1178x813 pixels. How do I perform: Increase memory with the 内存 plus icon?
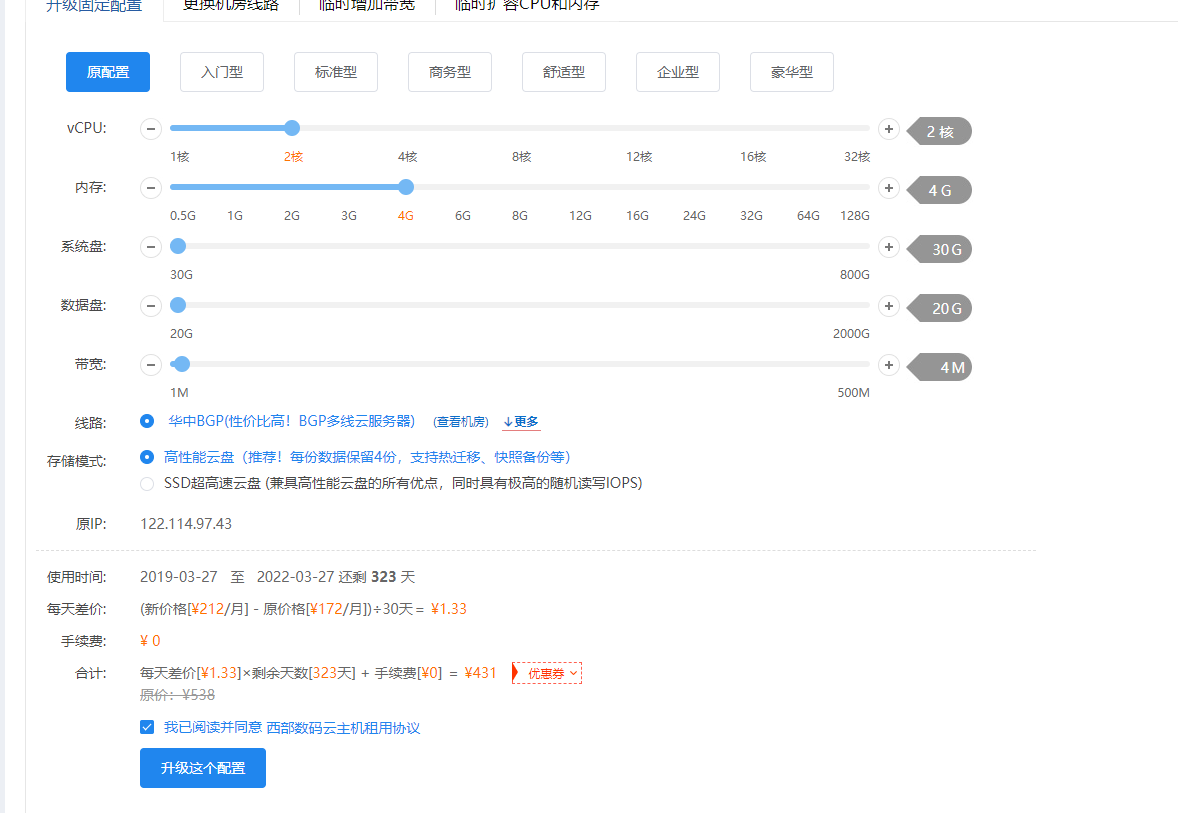click(x=888, y=188)
